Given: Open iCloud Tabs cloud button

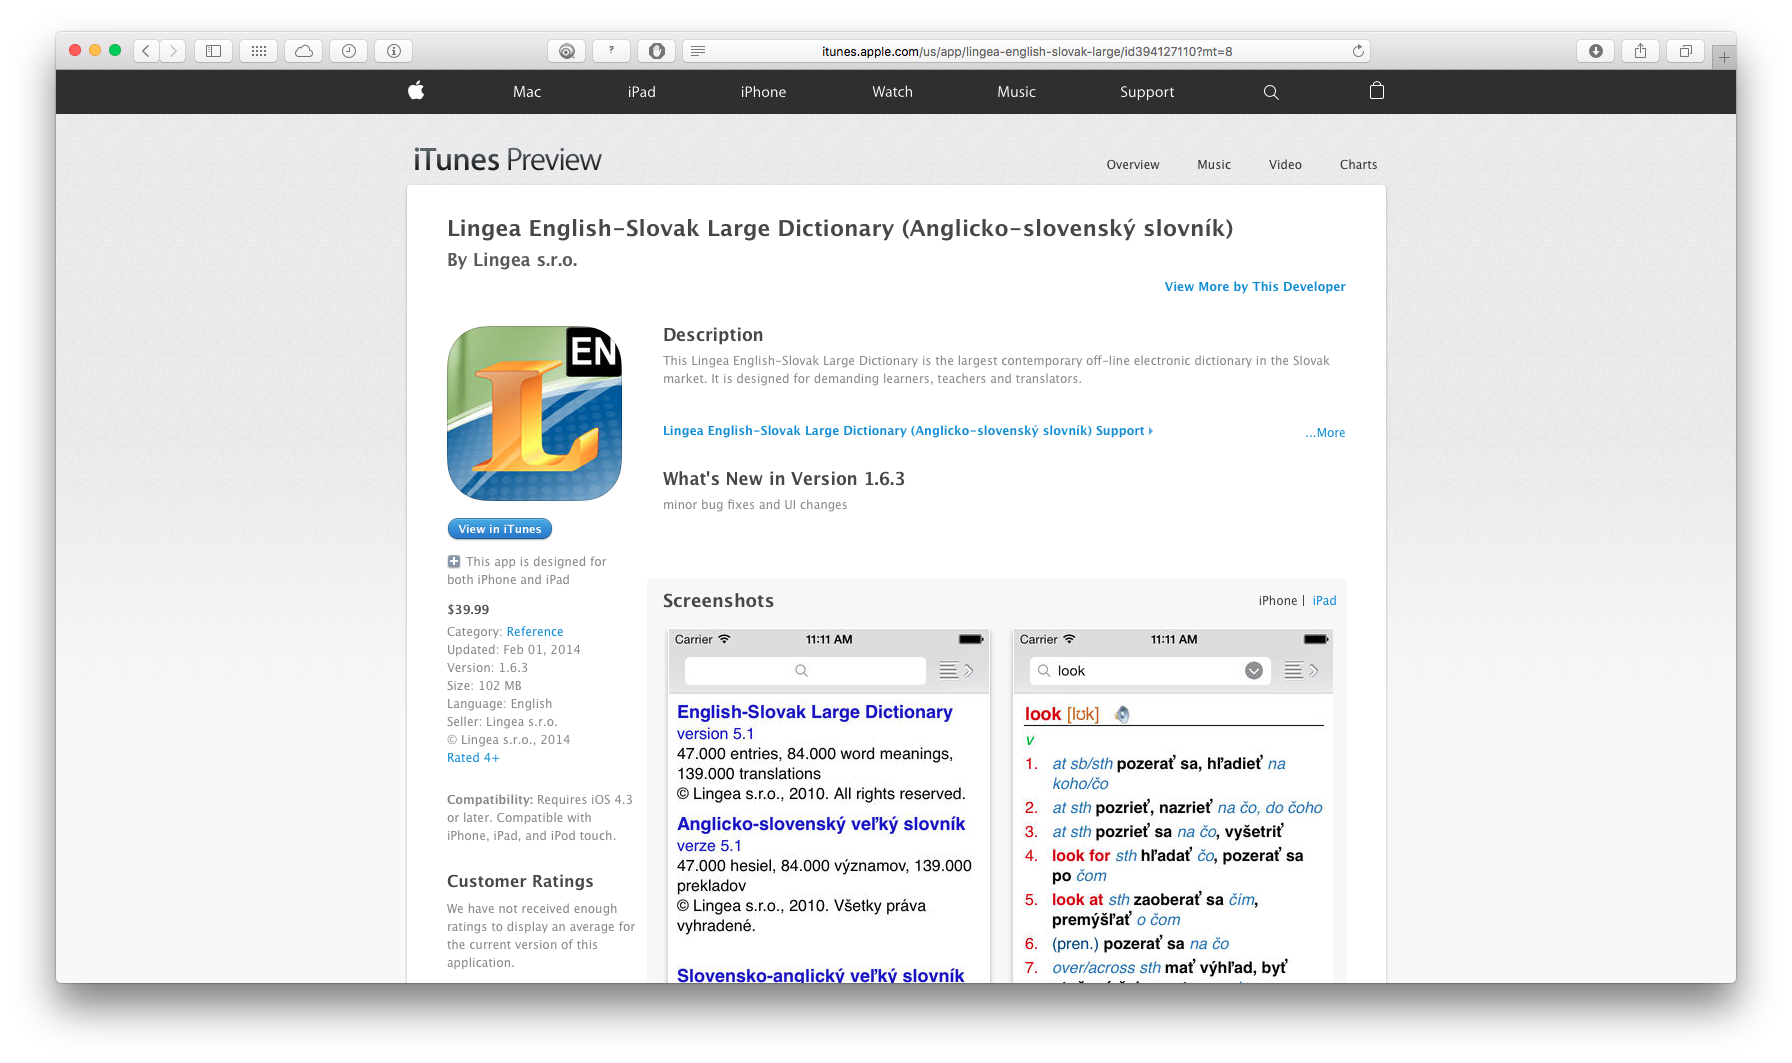Looking at the screenshot, I should (303, 51).
